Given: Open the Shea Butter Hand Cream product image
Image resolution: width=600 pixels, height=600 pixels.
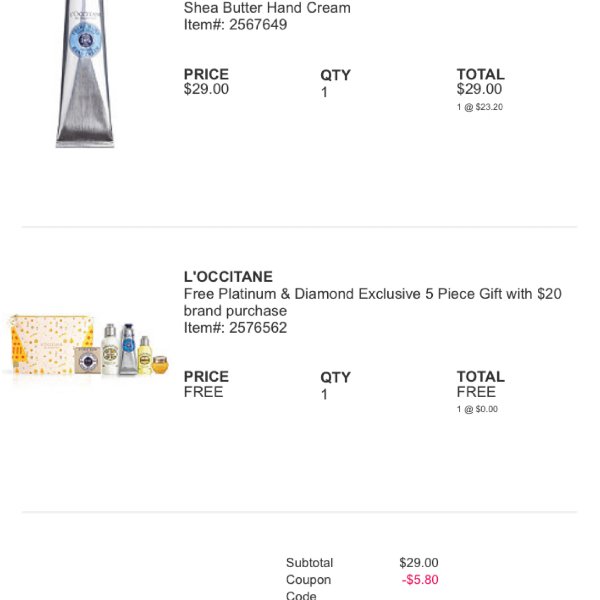Looking at the screenshot, I should click(85, 73).
